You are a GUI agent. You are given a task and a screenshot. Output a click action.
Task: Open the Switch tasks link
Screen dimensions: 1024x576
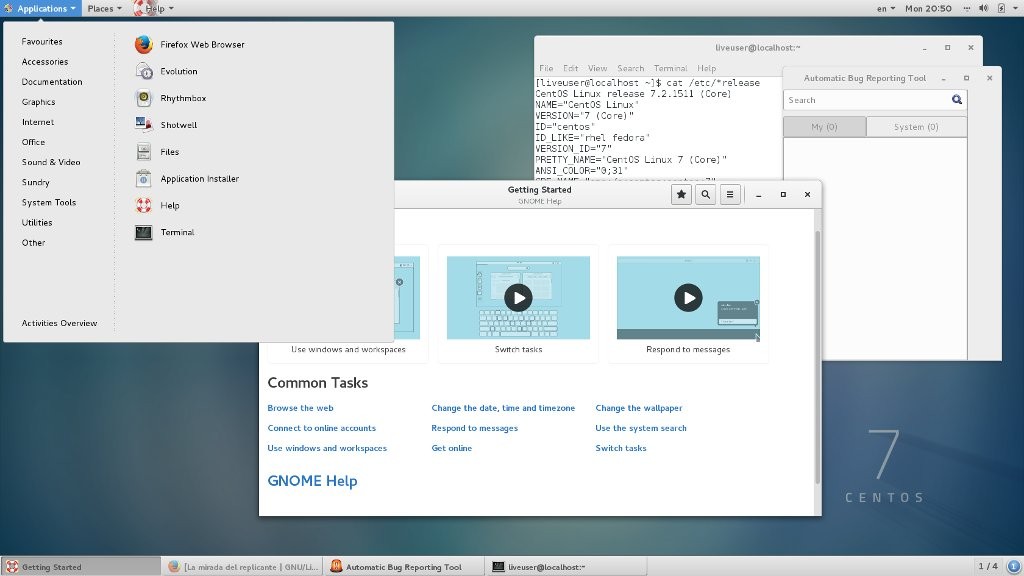pyautogui.click(x=620, y=448)
